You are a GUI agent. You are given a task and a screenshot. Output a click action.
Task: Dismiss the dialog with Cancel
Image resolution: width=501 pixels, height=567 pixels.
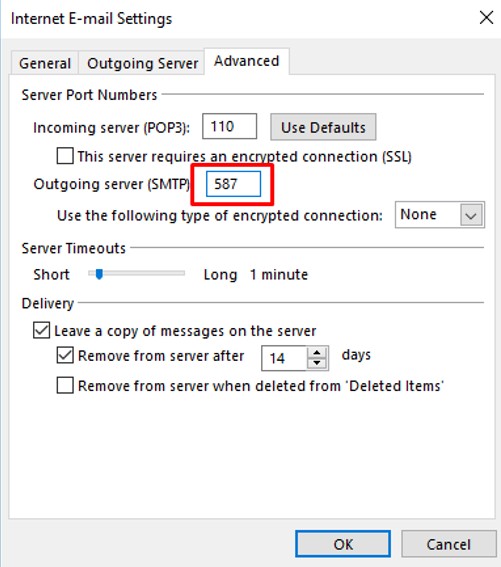pos(449,544)
